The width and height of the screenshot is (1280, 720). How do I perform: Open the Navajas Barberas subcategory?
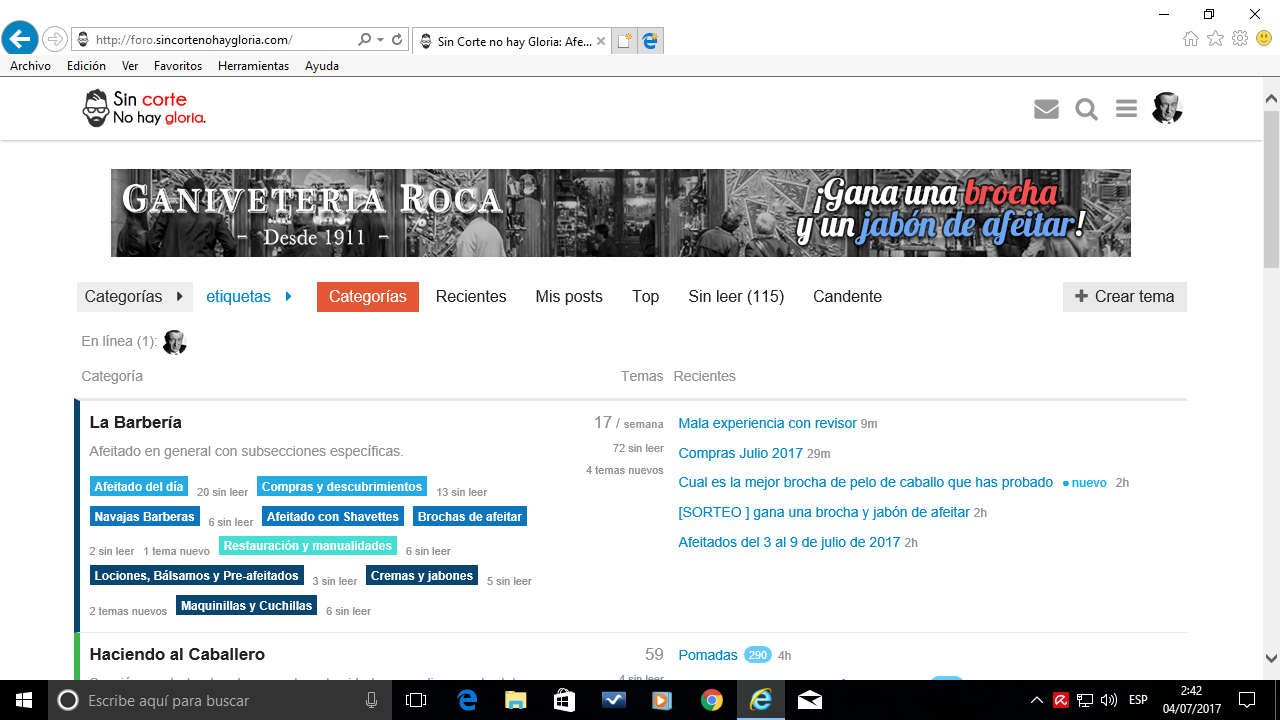click(145, 517)
